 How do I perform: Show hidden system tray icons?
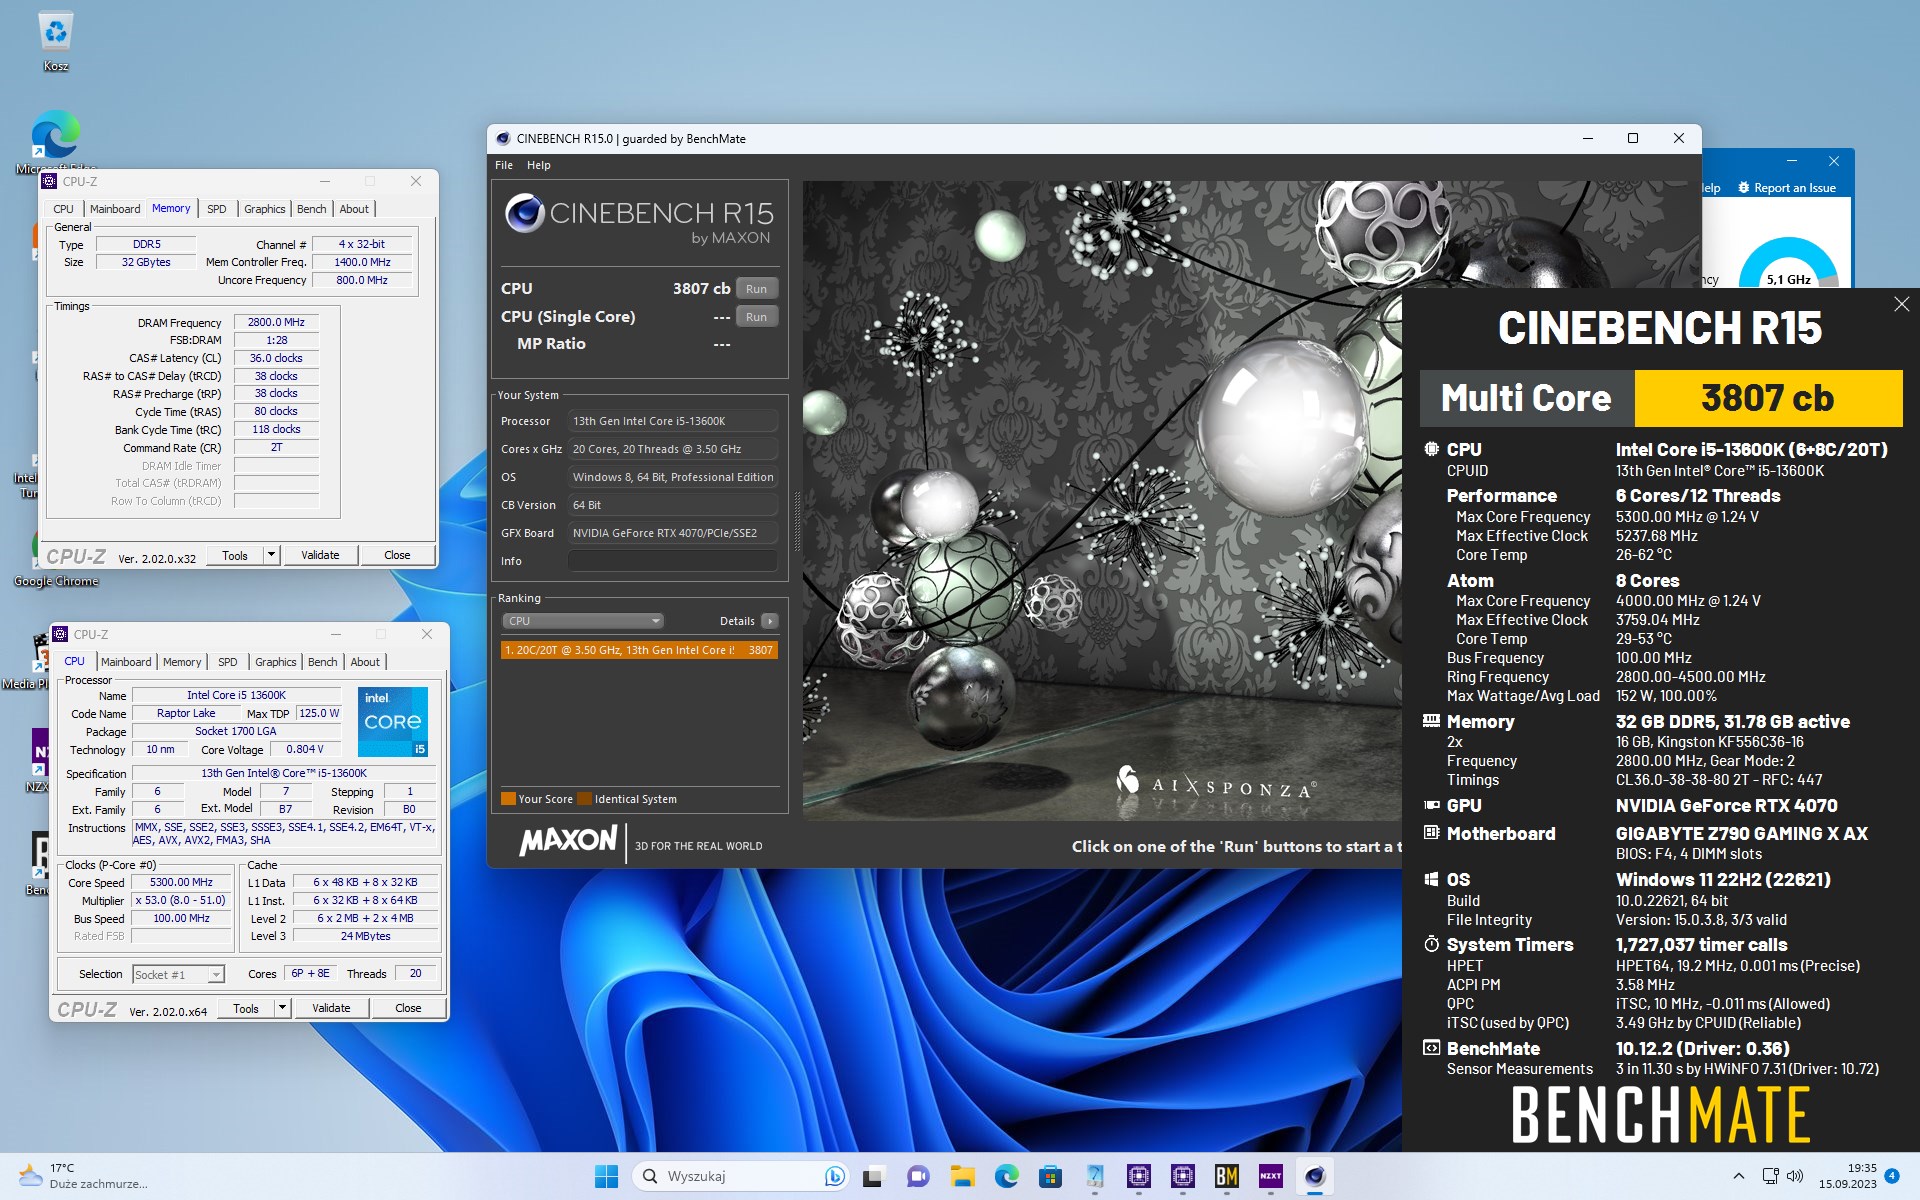[1738, 1176]
